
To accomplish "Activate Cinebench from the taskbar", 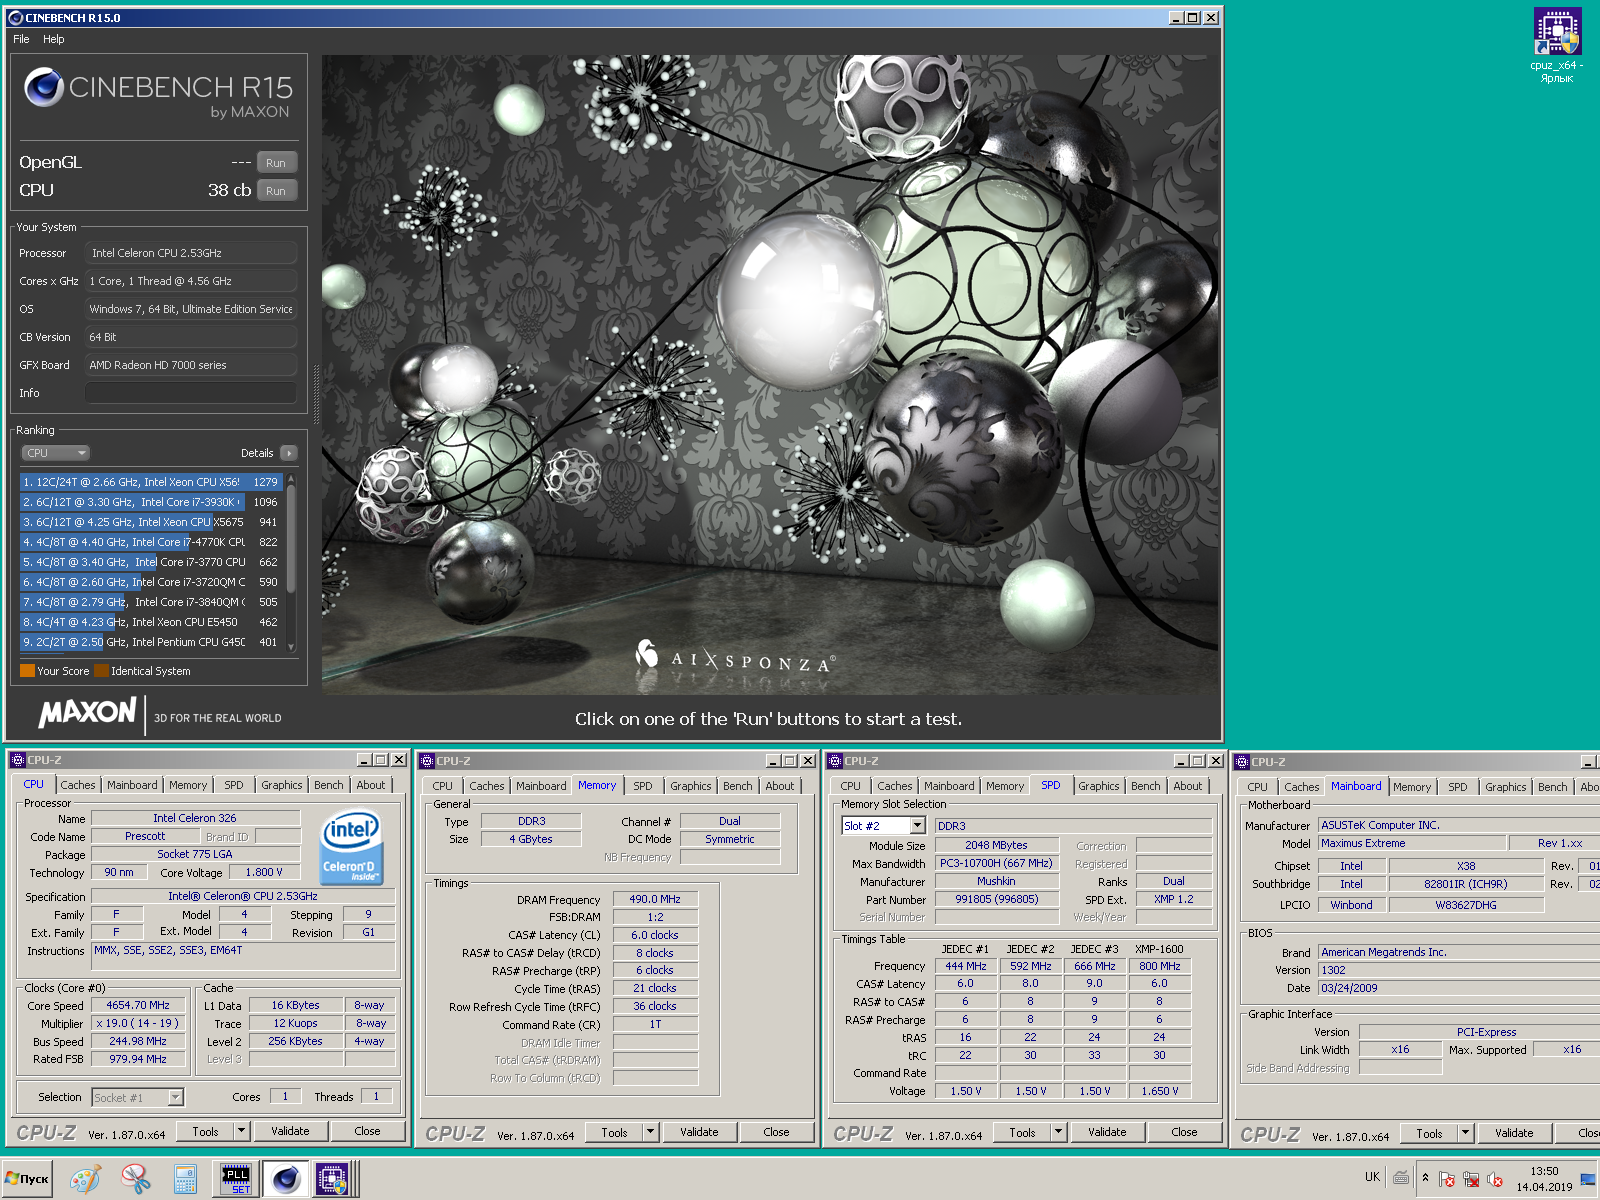I will pyautogui.click(x=286, y=1179).
